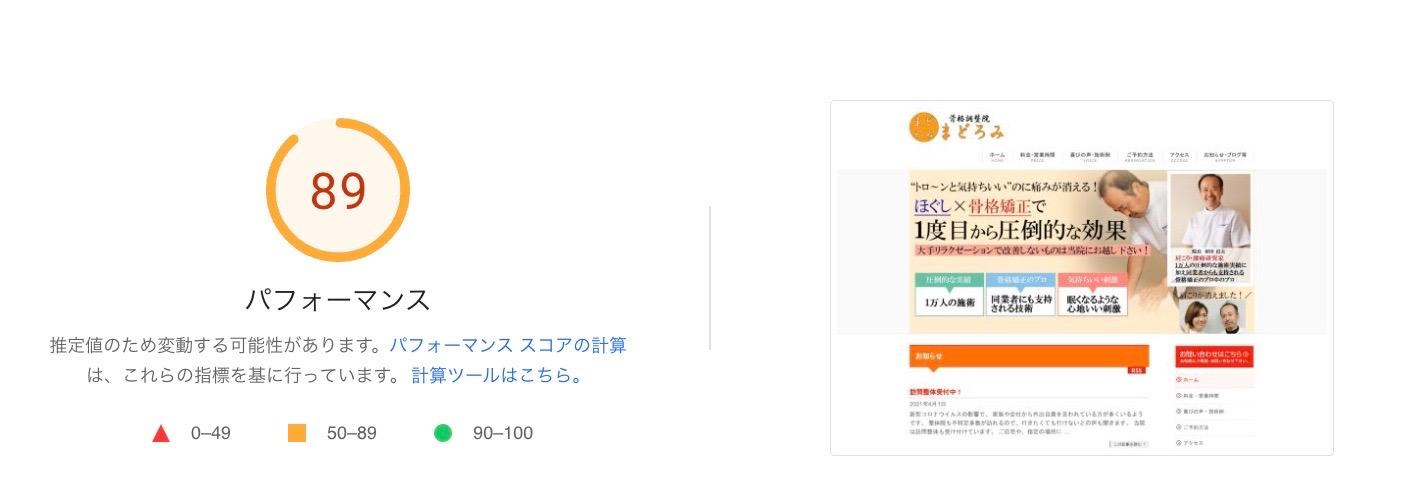Click the RSS badge in the お知らせ bar

coord(1137,370)
